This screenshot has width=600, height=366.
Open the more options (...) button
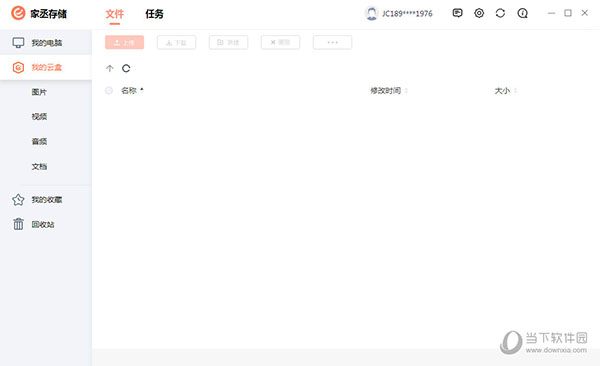(333, 42)
